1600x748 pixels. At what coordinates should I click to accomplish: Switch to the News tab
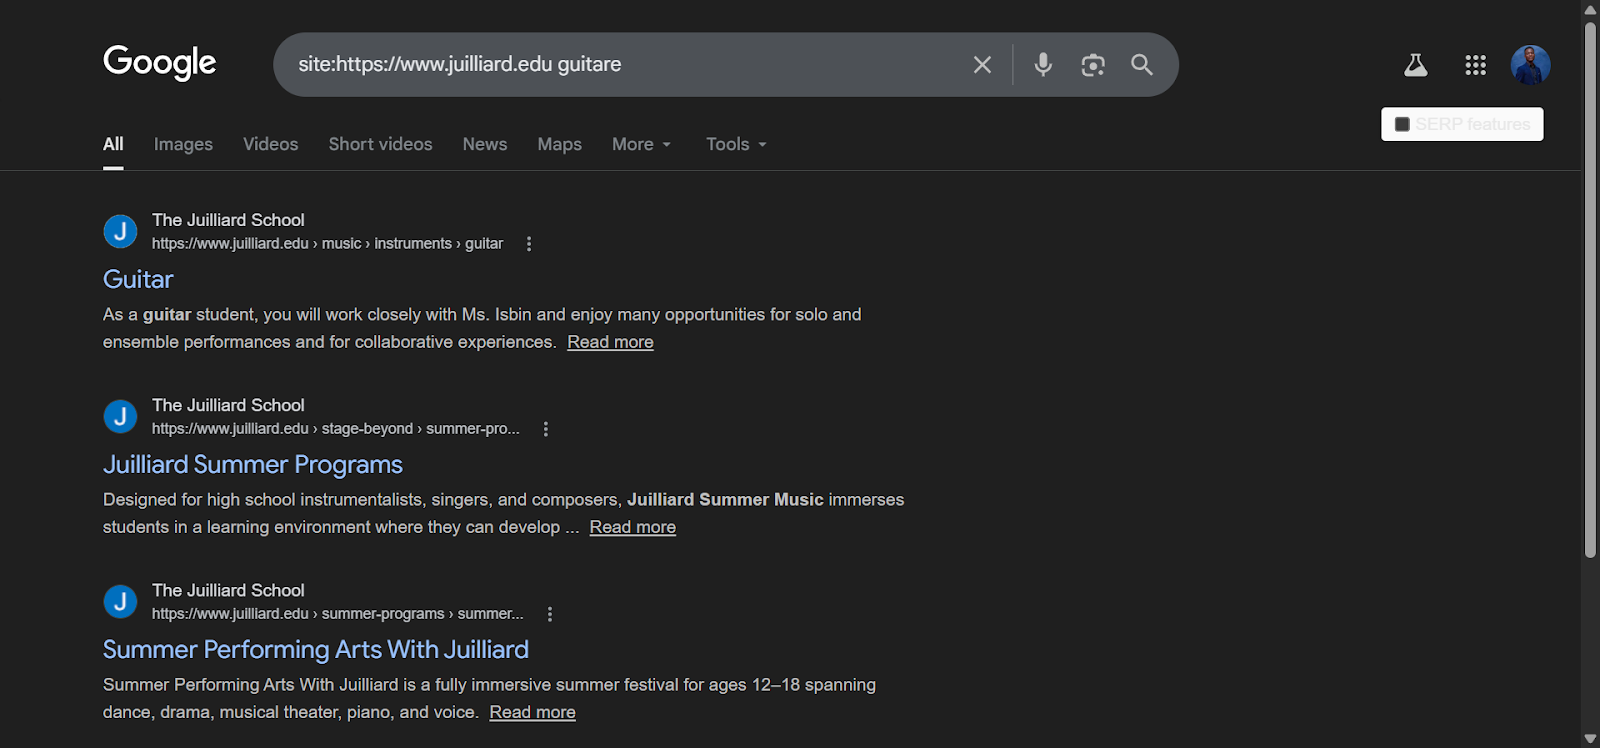(485, 144)
